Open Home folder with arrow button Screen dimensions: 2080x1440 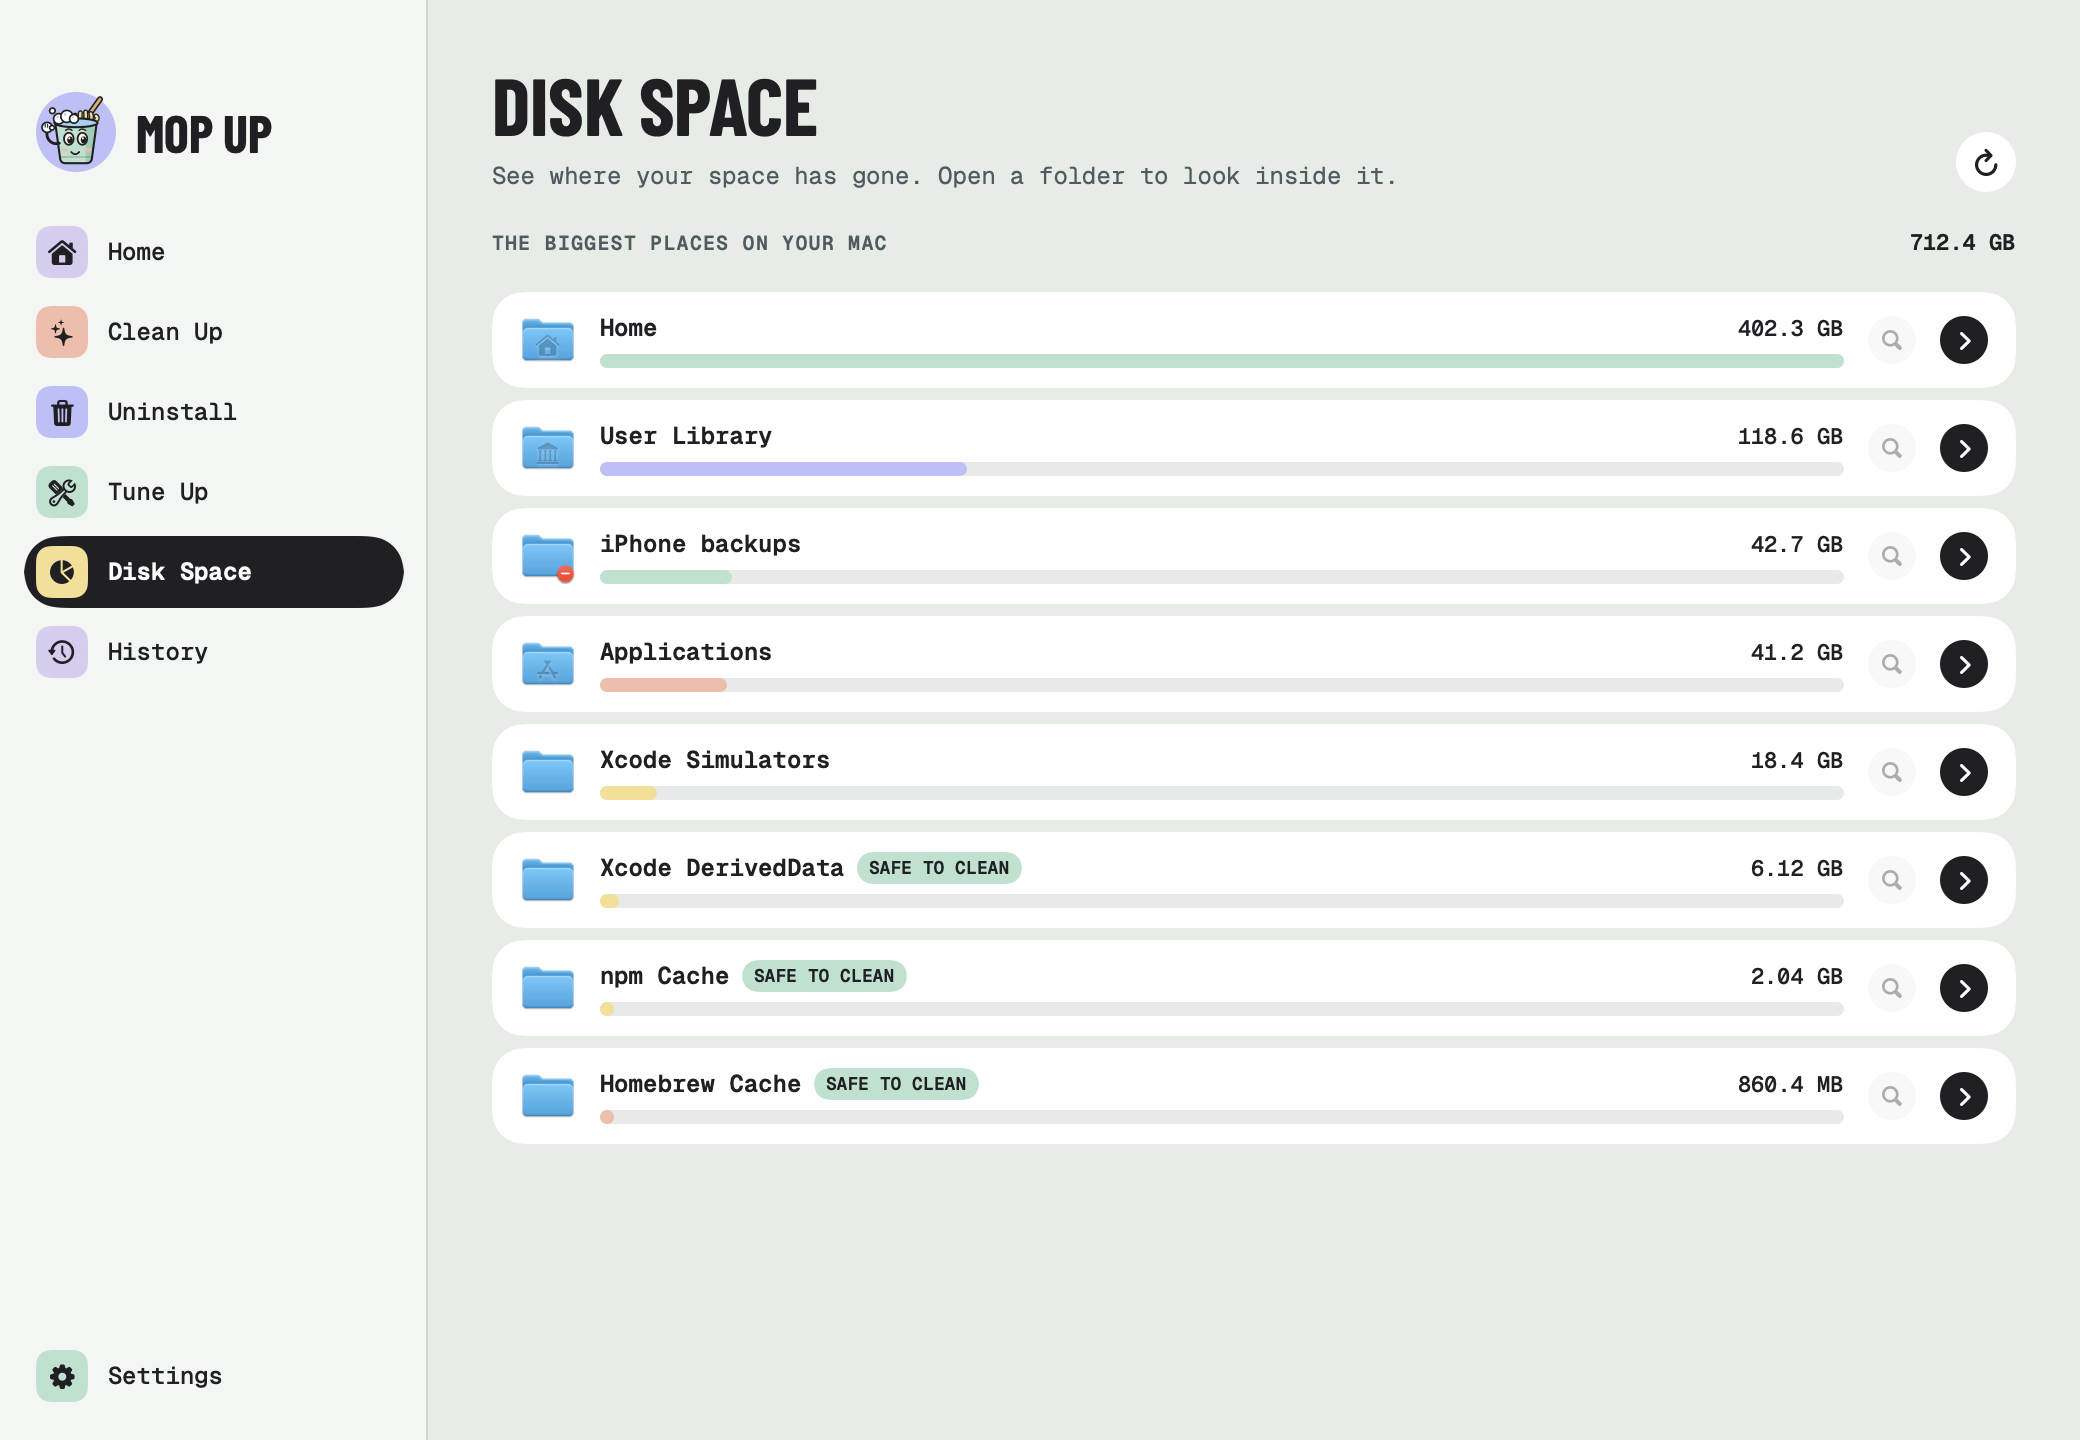tap(1963, 340)
